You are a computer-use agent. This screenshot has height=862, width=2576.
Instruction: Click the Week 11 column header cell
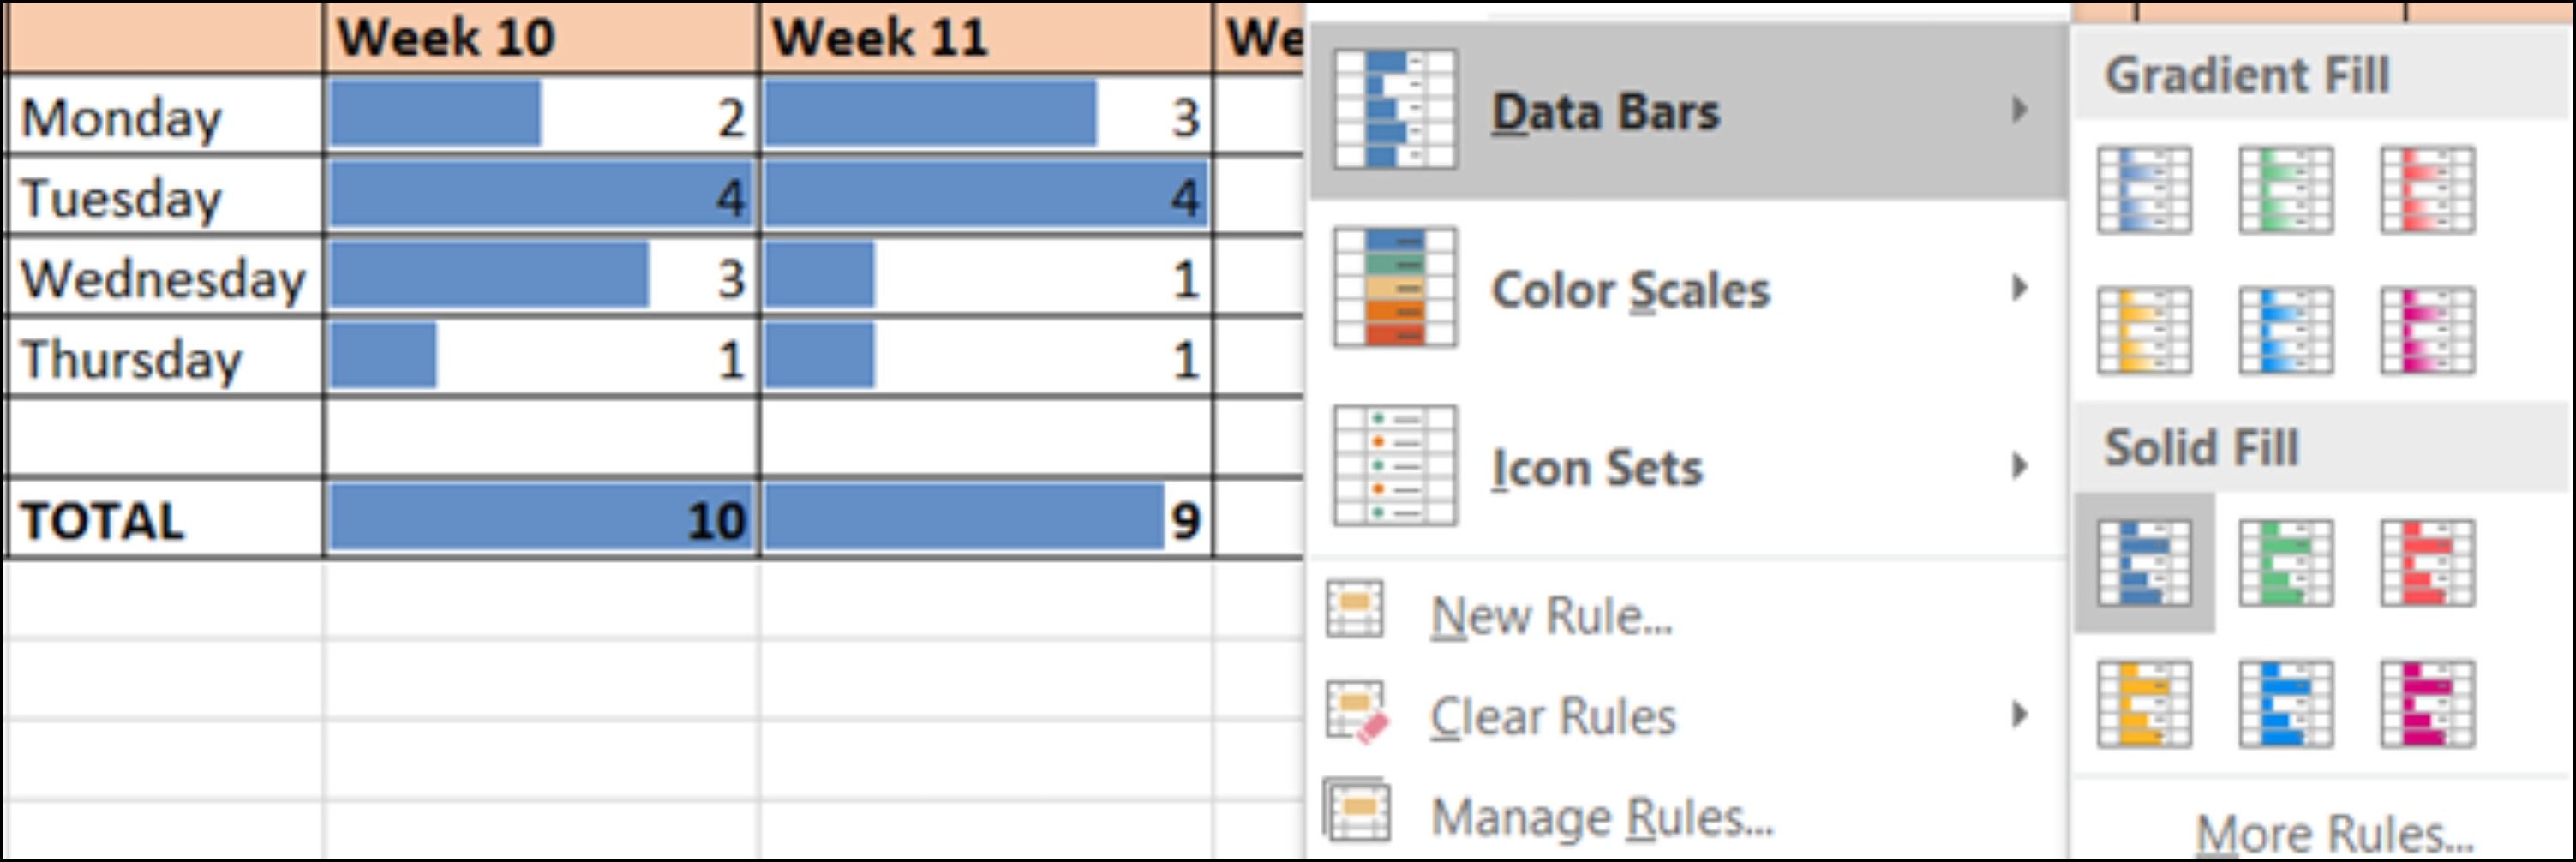(985, 38)
